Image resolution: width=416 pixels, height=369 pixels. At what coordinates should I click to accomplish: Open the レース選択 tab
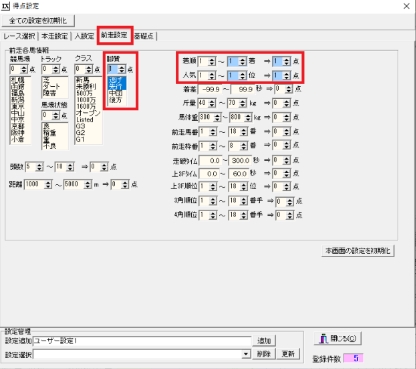point(19,36)
